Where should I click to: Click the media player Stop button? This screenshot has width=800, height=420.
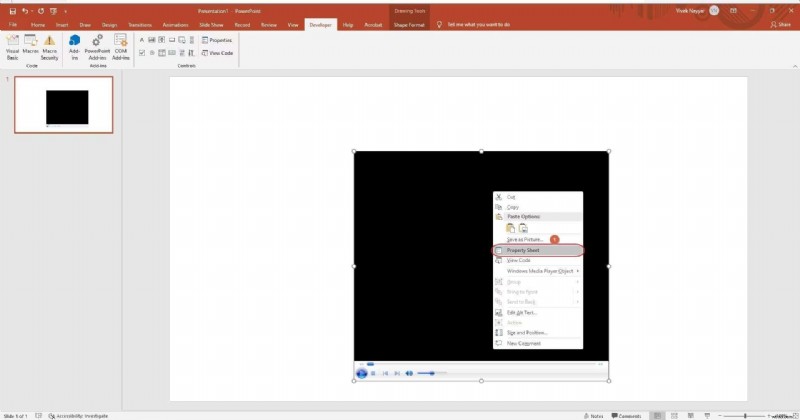coord(373,374)
